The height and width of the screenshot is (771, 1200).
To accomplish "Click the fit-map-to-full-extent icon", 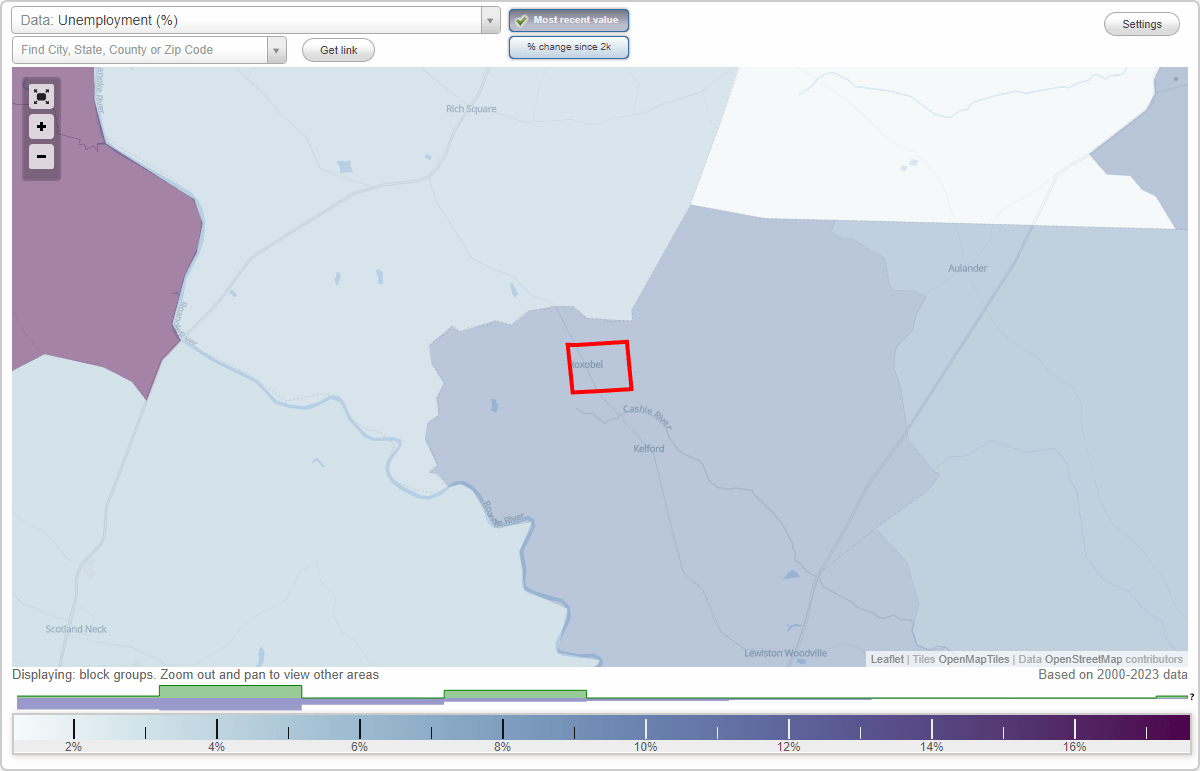I will [41, 96].
